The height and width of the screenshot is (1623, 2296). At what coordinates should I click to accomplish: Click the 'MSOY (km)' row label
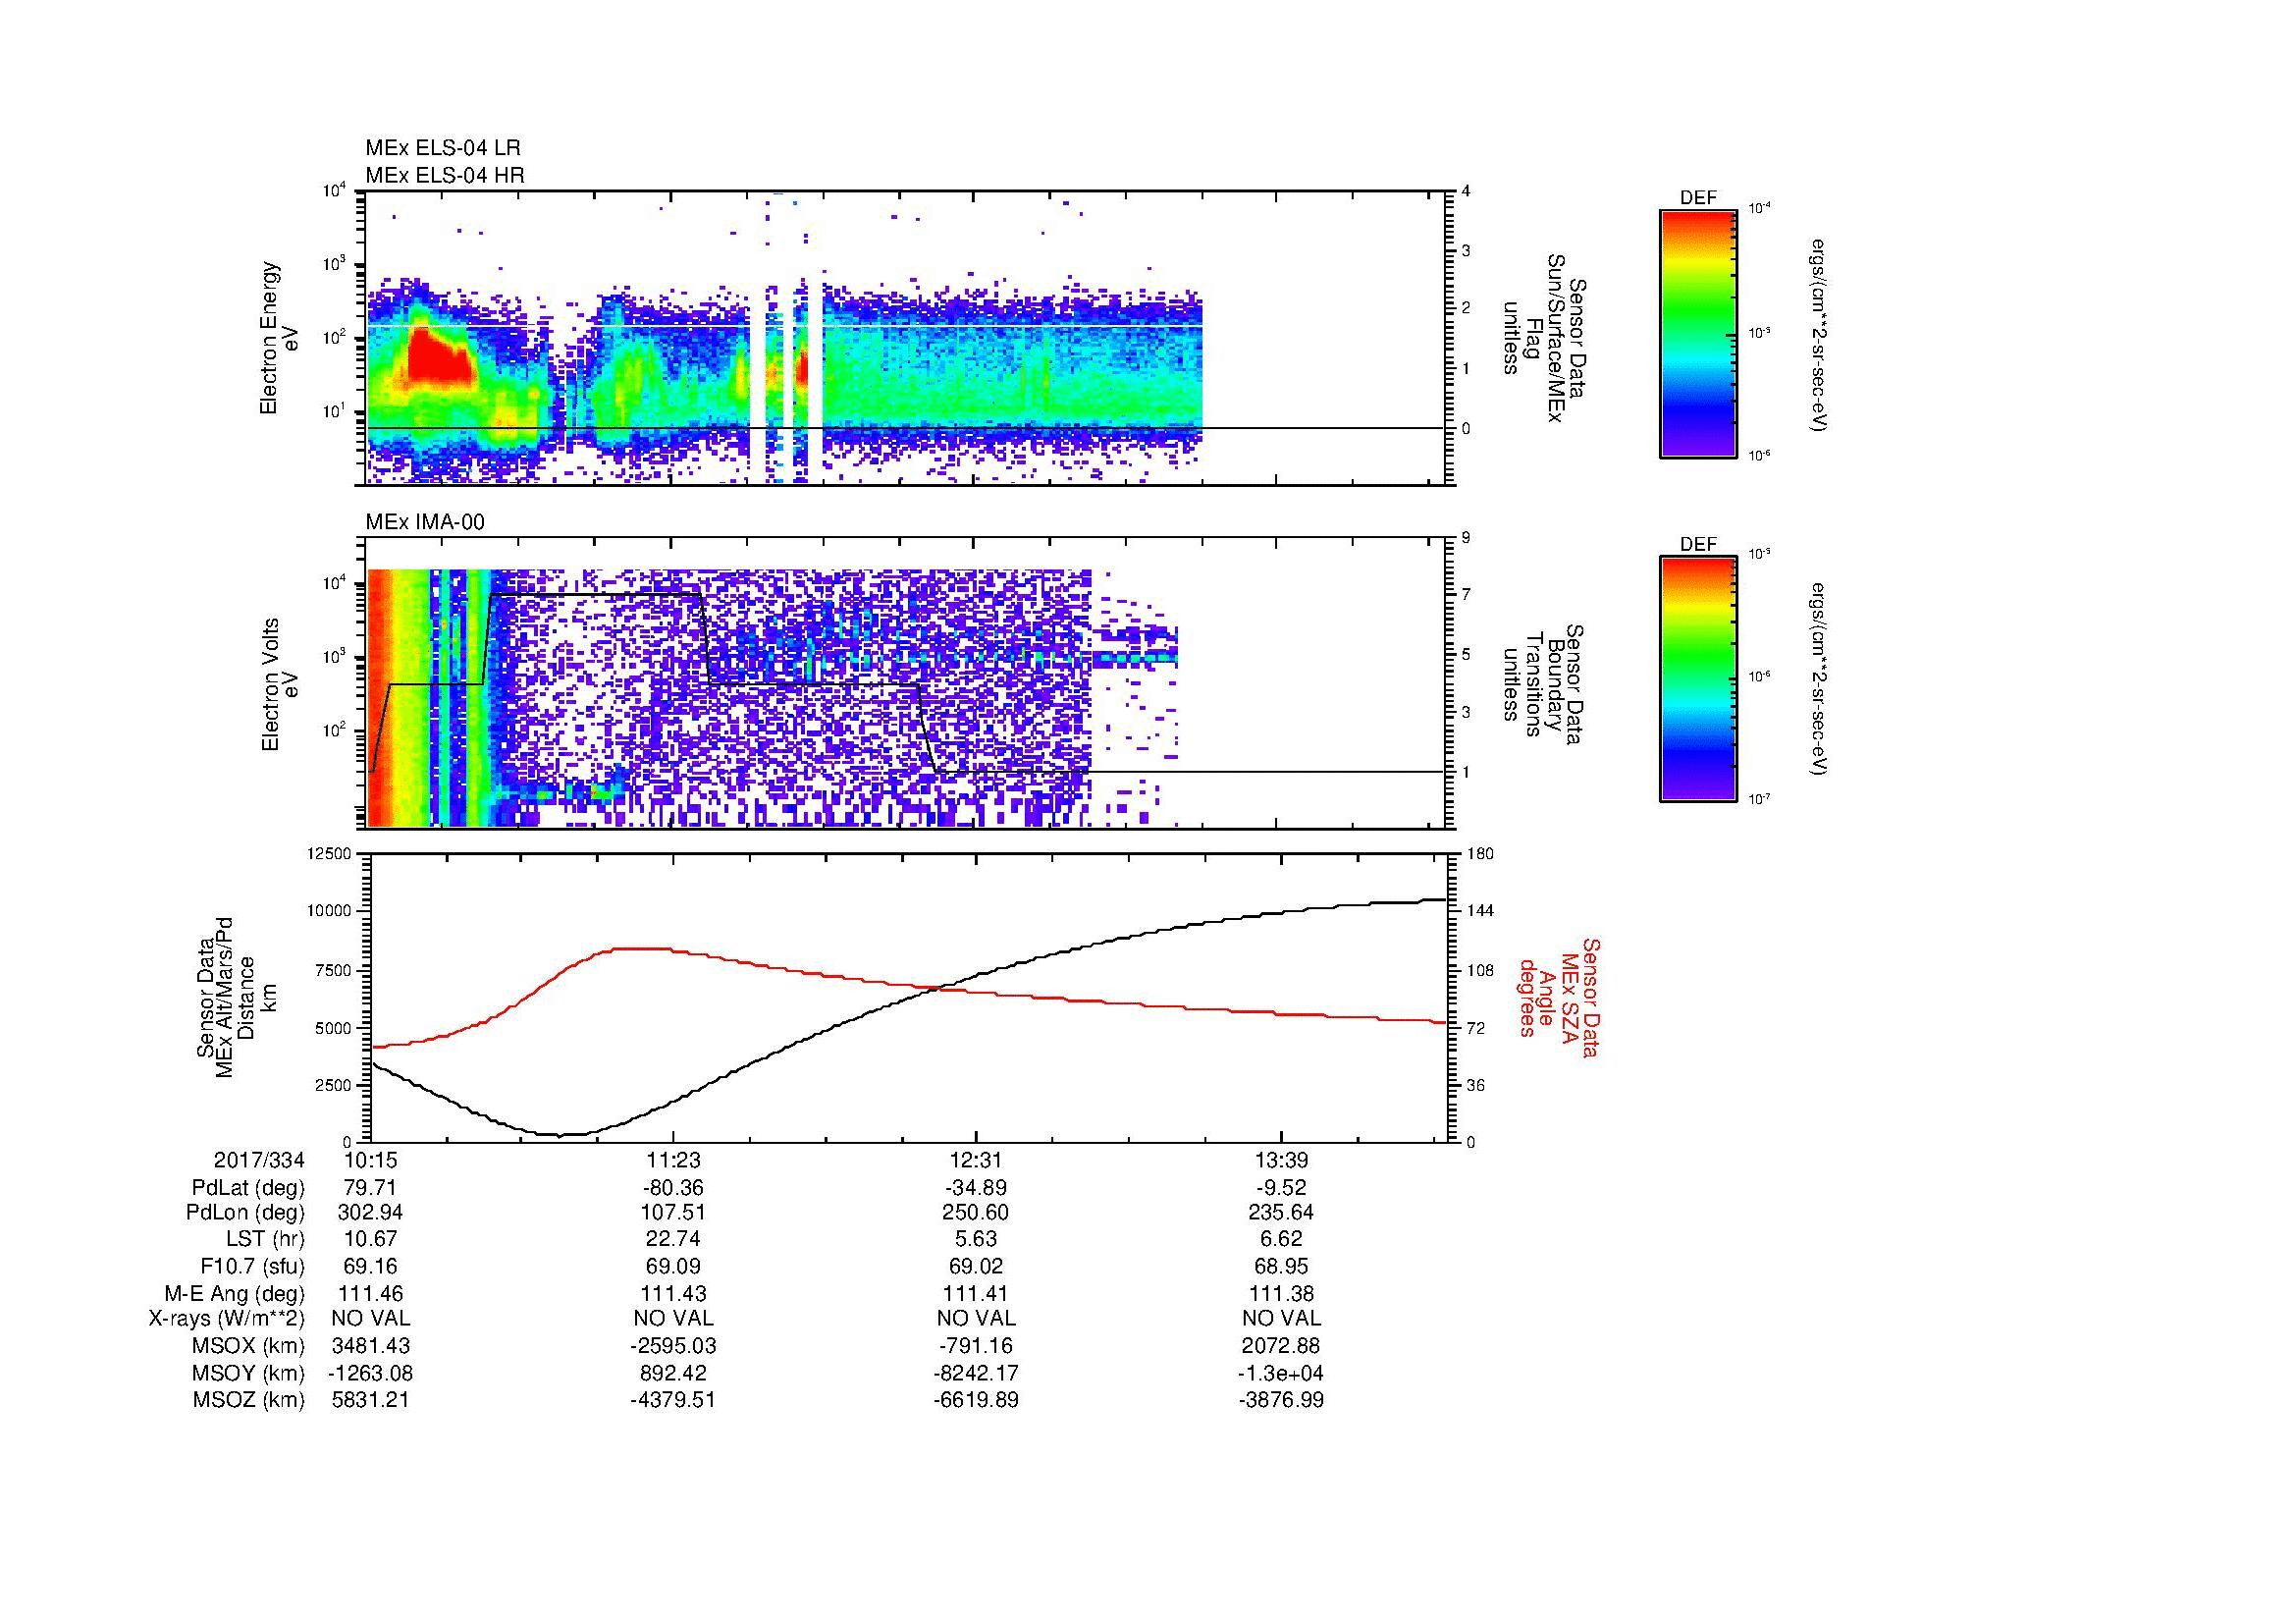click(248, 1373)
